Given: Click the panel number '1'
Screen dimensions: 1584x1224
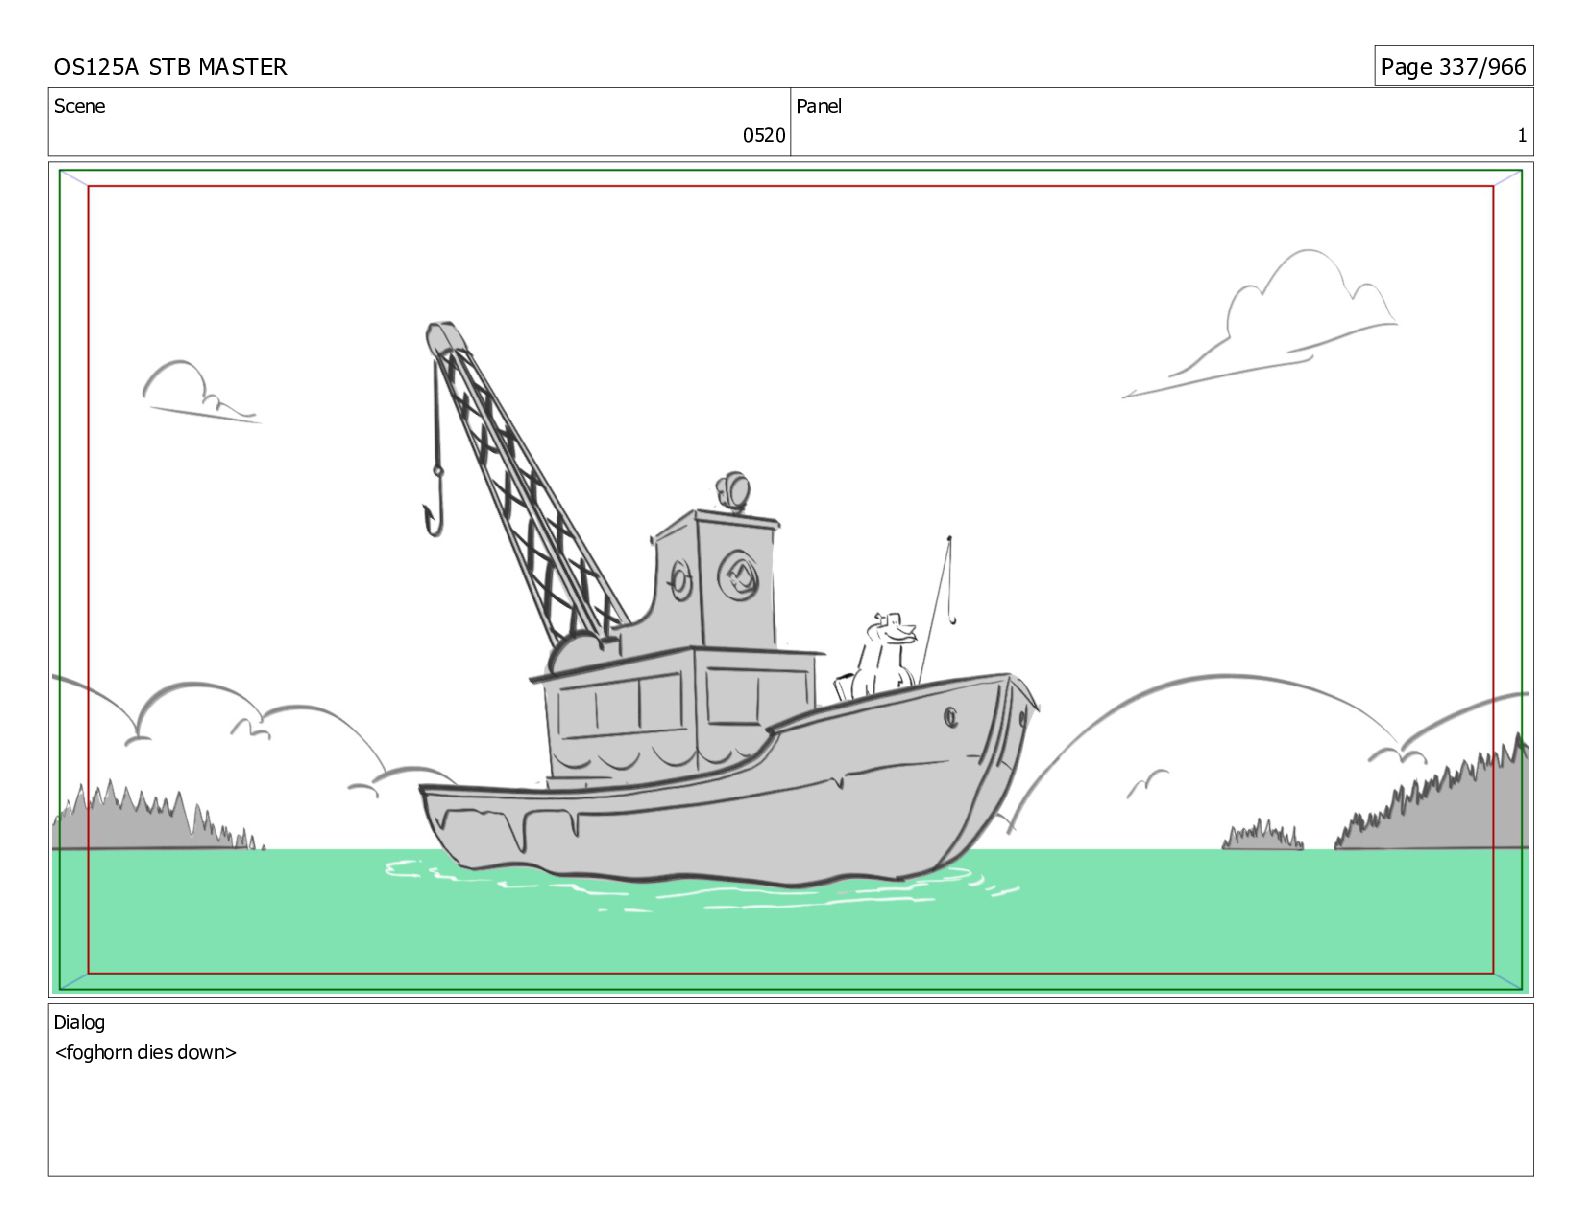Looking at the screenshot, I should pos(1522,135).
